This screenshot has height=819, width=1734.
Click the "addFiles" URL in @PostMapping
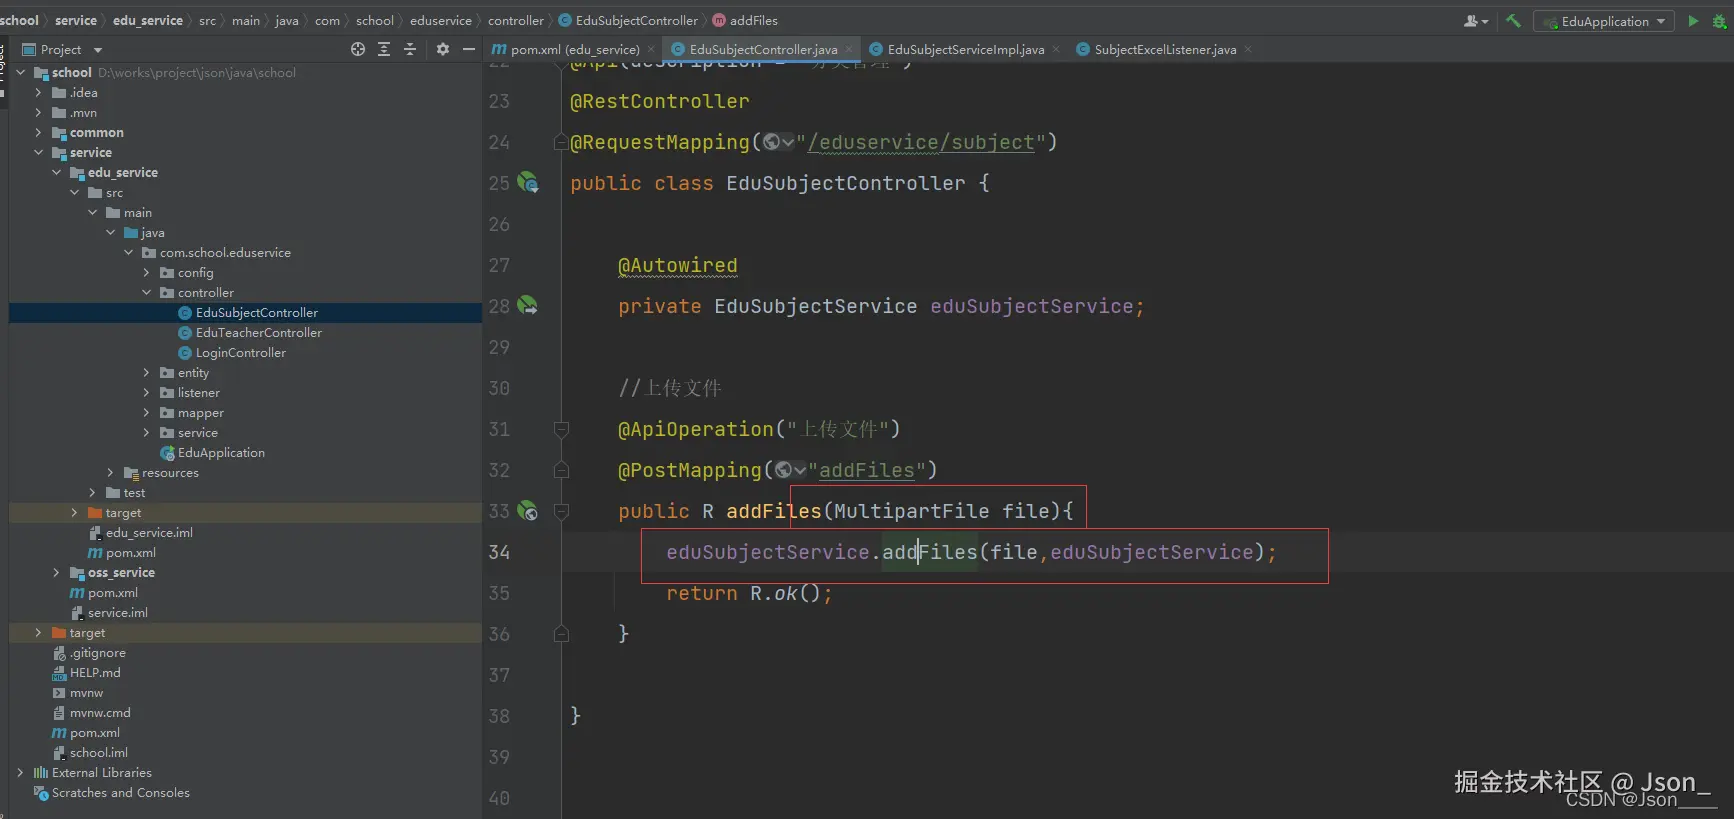click(867, 470)
